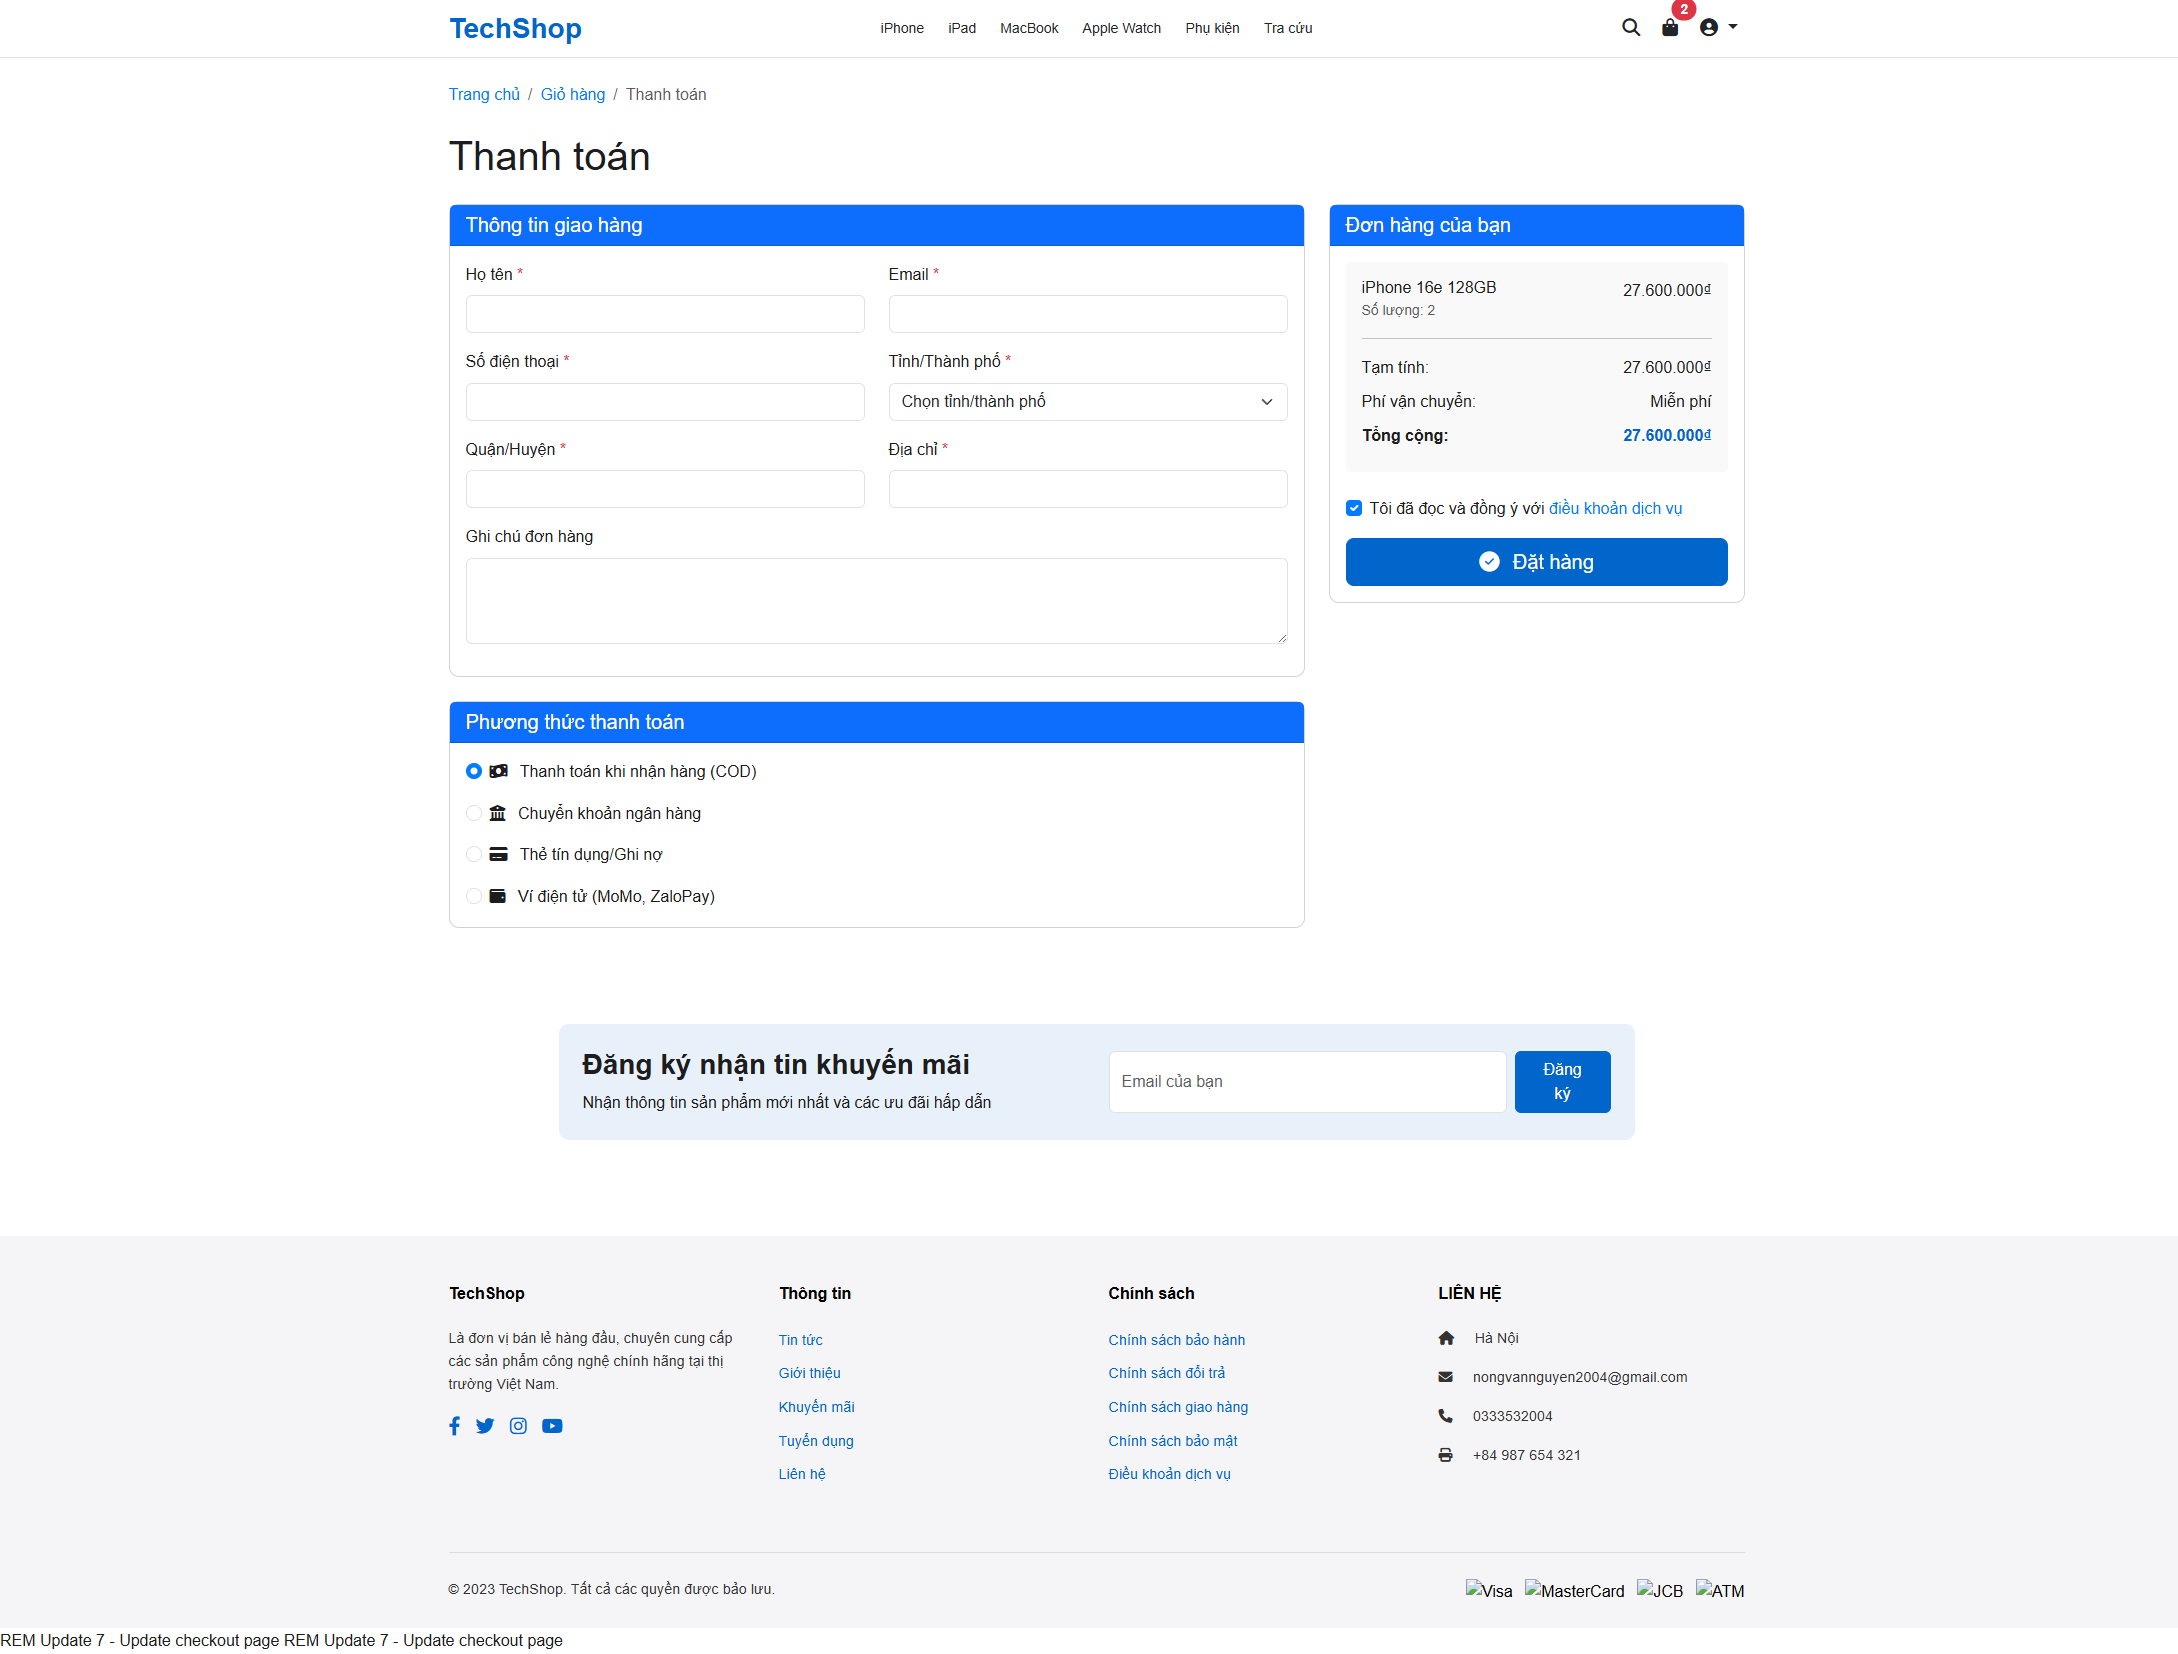Focus the Họ tên input field
2178x1654 pixels.
point(665,314)
